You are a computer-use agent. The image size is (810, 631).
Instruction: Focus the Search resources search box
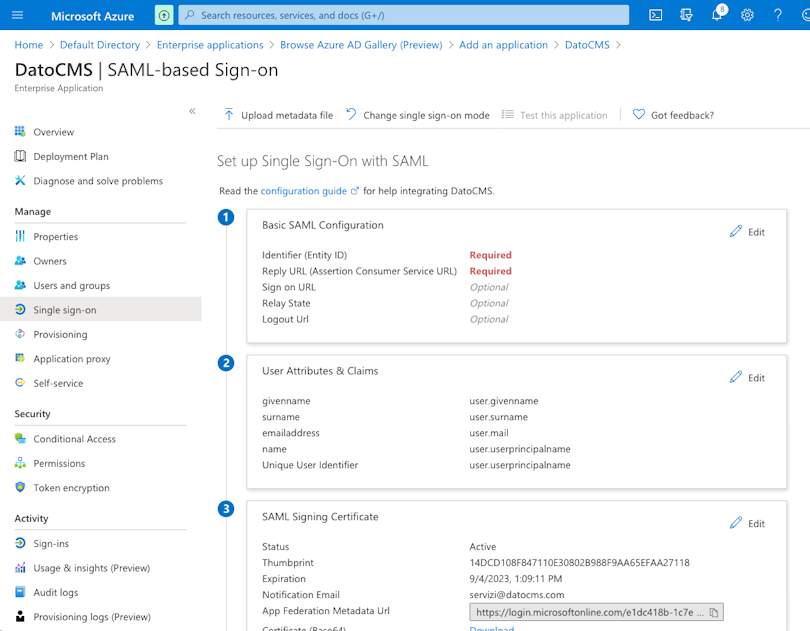click(403, 15)
